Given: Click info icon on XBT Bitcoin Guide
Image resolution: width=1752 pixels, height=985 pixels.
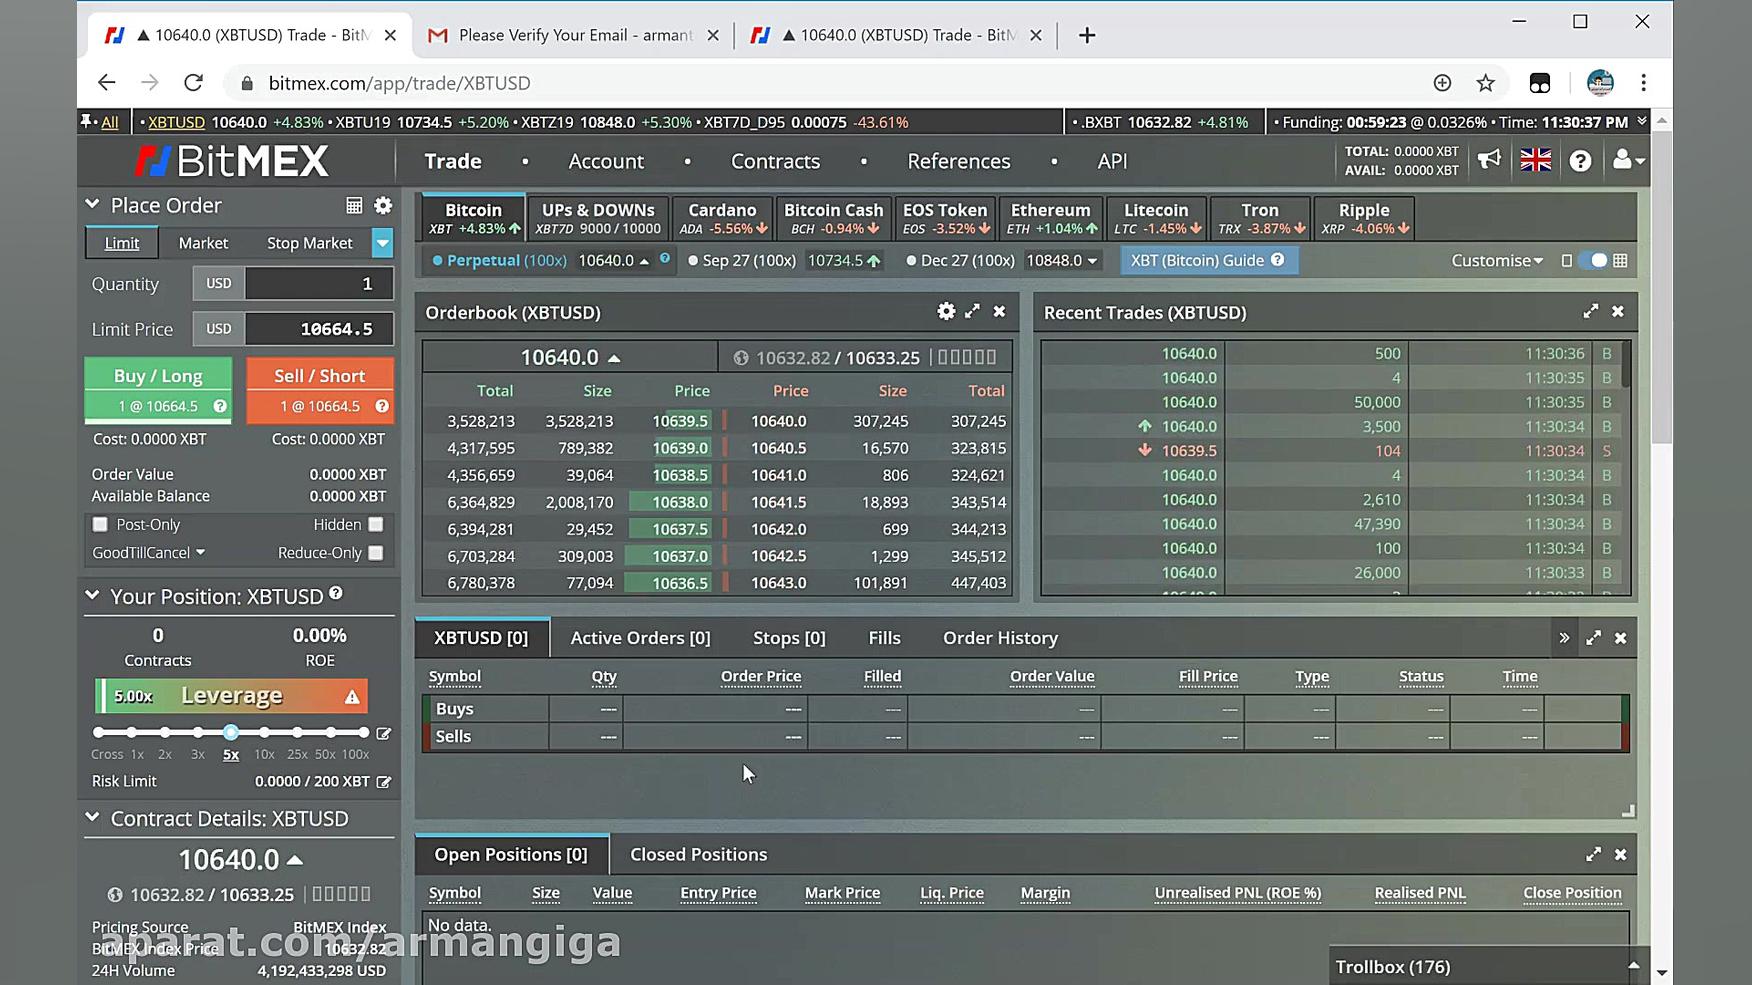Looking at the screenshot, I should pos(1277,260).
